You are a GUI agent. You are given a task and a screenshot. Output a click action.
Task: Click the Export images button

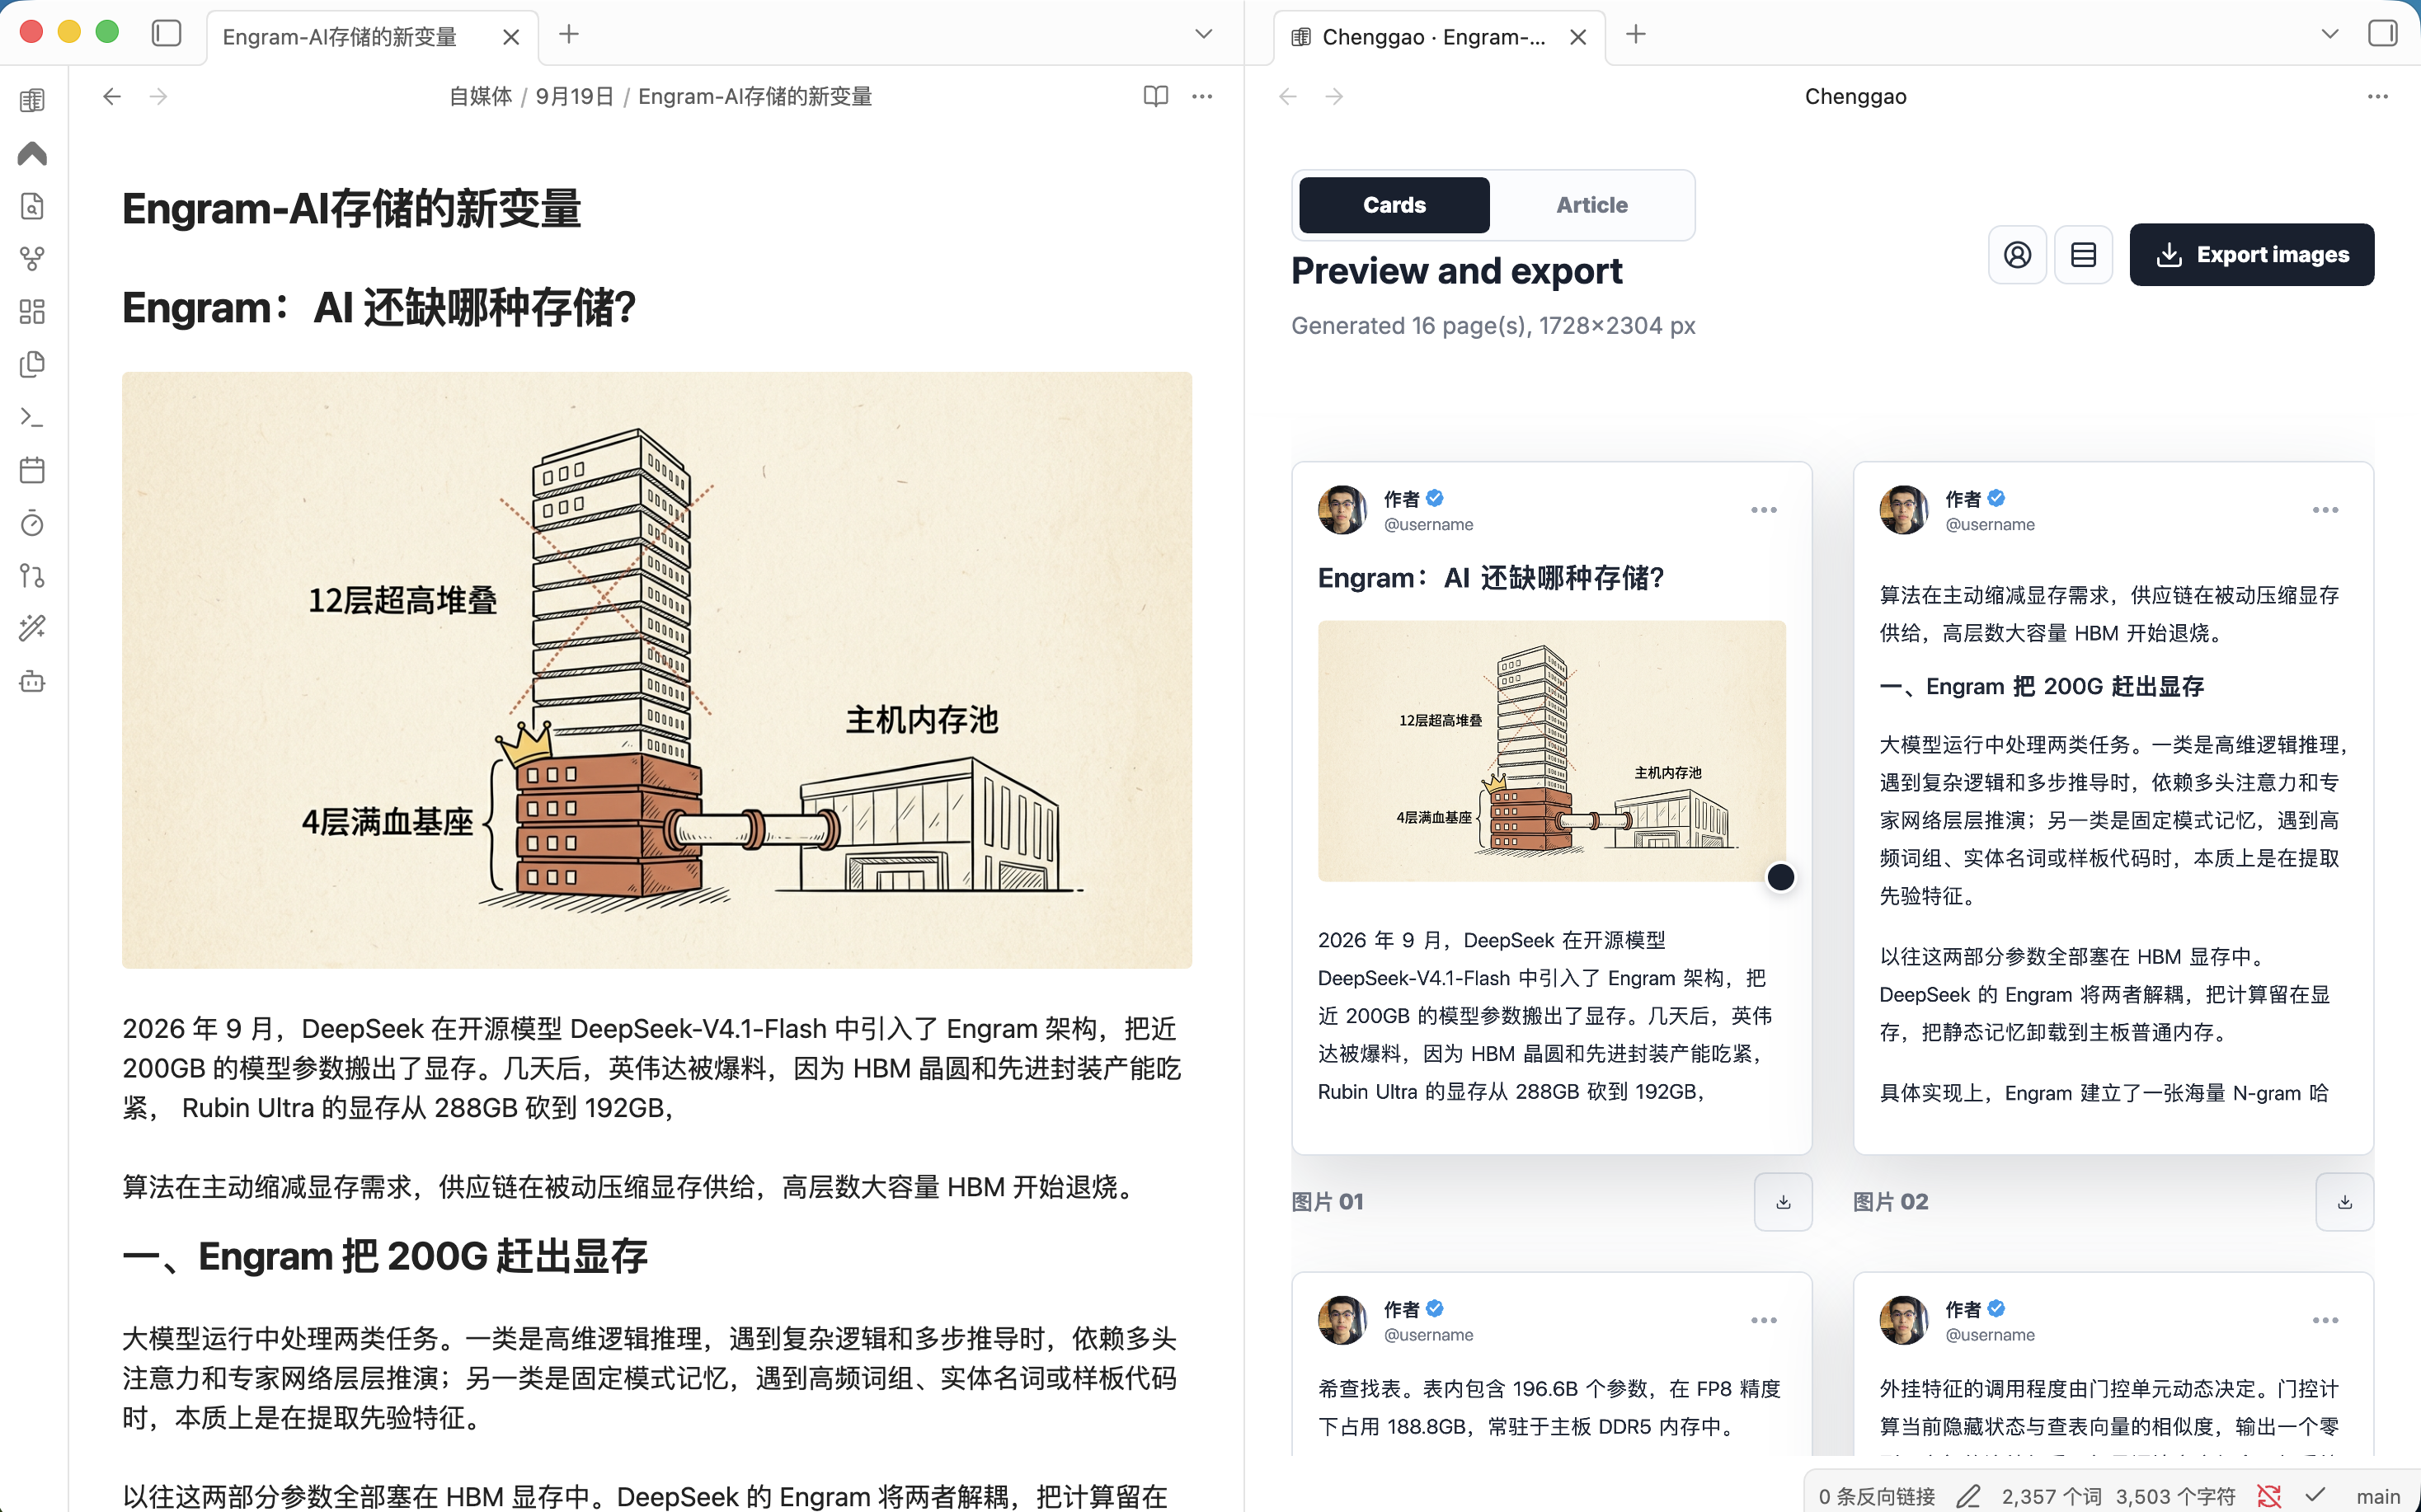click(x=2252, y=255)
